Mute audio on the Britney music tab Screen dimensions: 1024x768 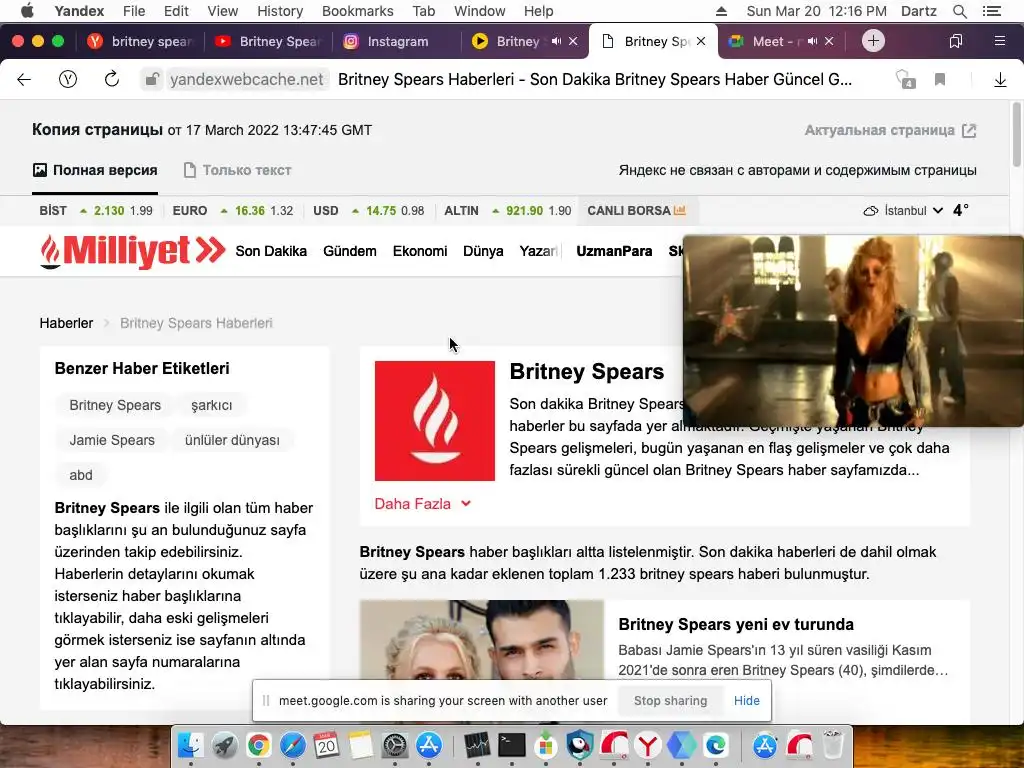coord(556,41)
